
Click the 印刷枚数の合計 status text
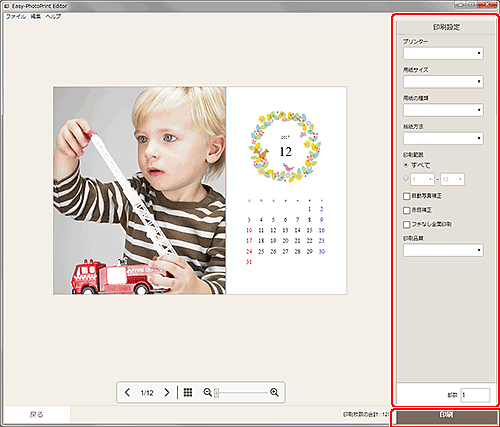366,414
